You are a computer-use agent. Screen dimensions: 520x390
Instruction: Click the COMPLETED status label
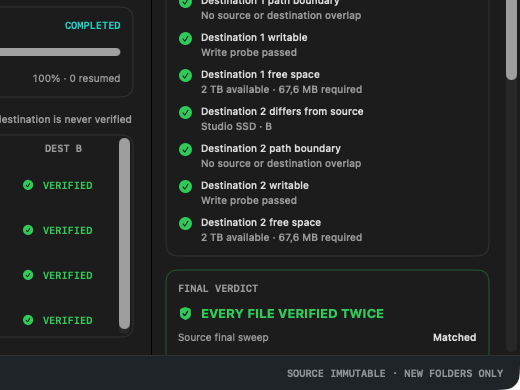click(93, 26)
